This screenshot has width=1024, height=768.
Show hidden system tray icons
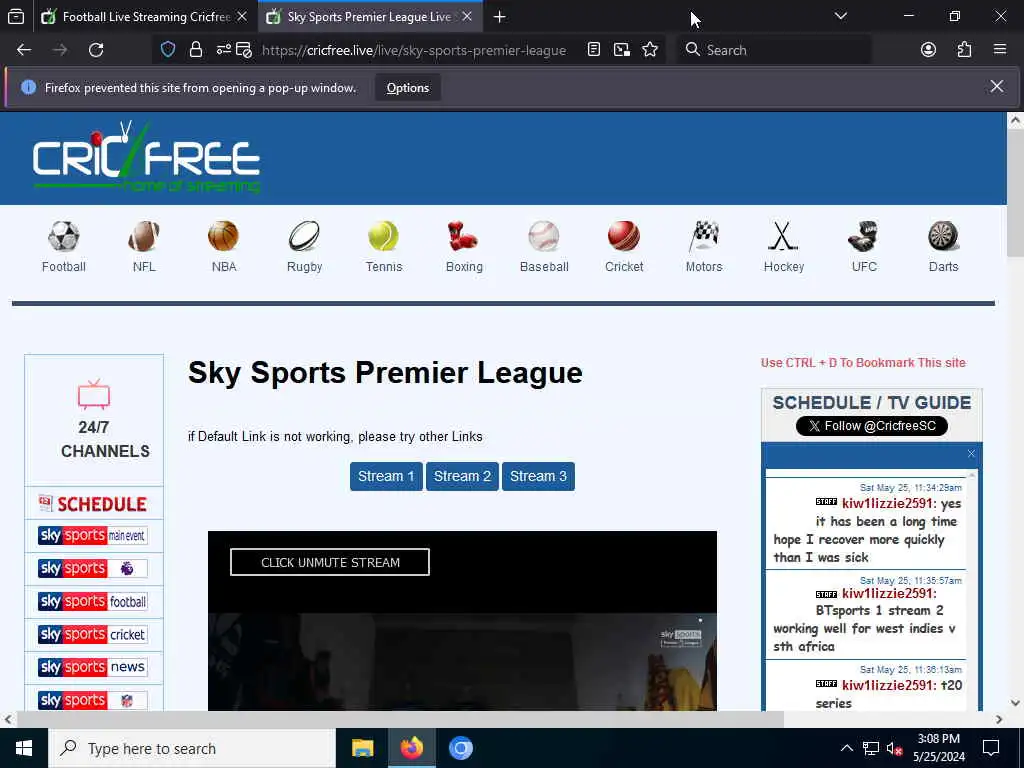[846, 748]
